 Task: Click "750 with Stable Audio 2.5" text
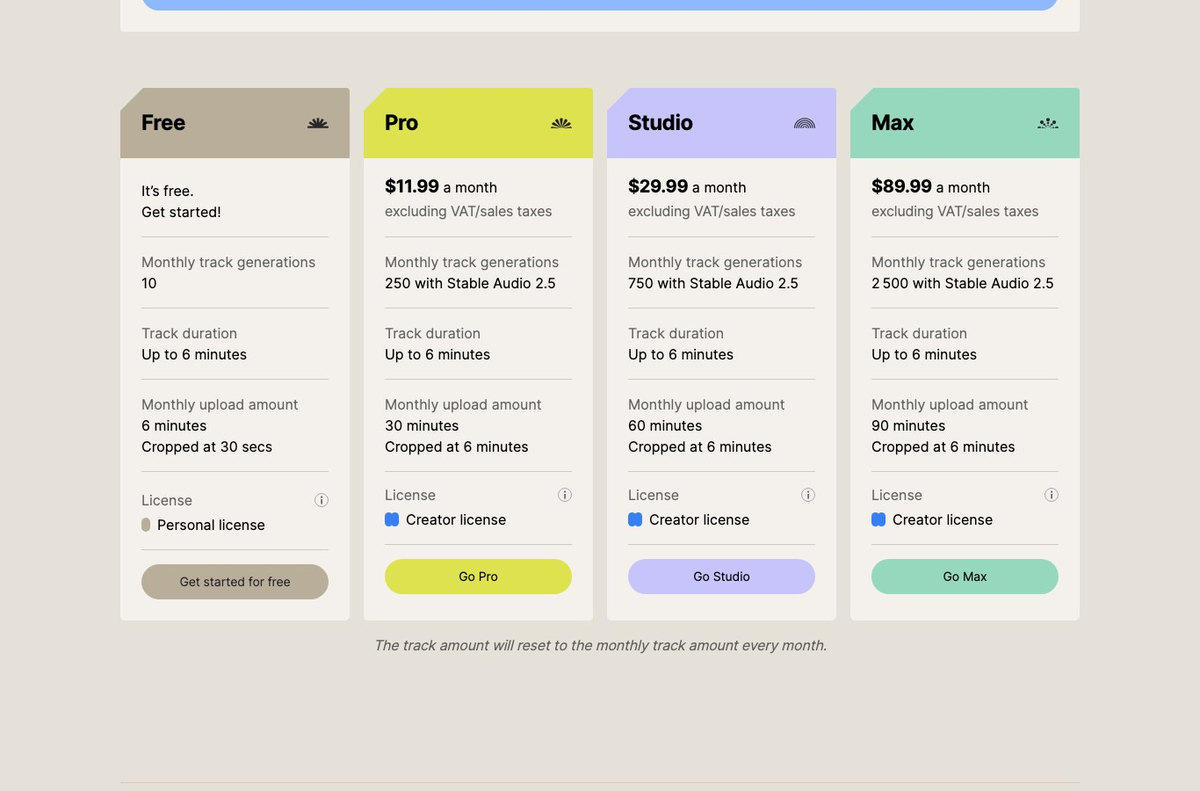pyautogui.click(x=713, y=283)
